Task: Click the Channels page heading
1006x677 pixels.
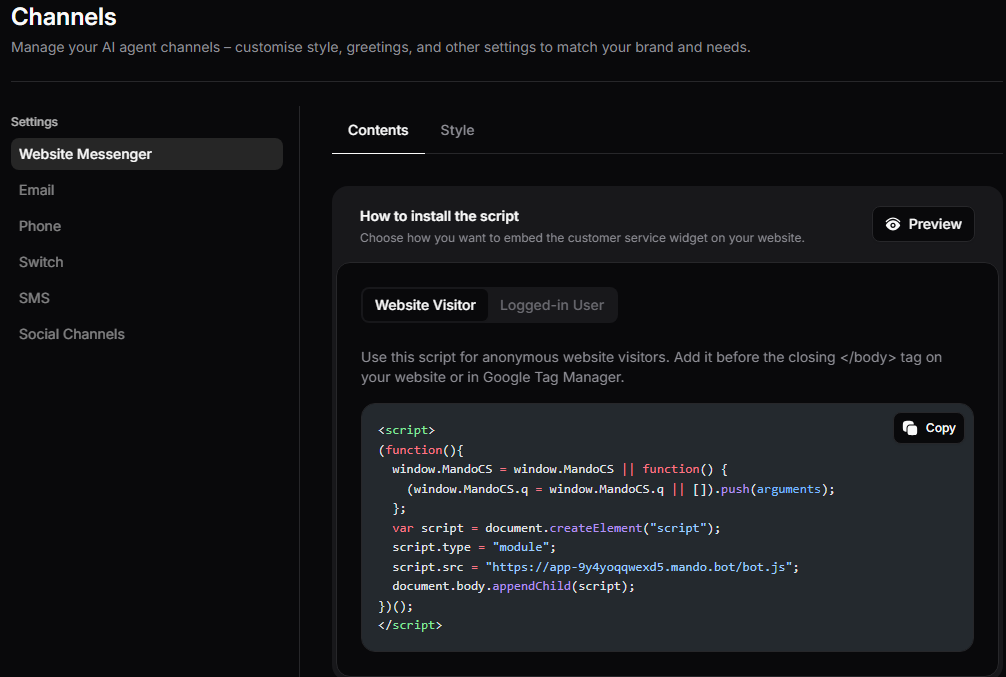Action: coord(64,17)
